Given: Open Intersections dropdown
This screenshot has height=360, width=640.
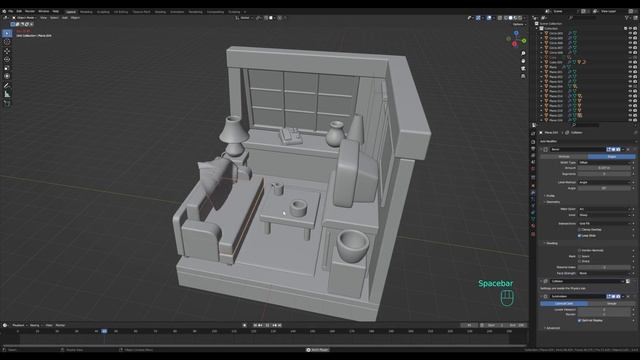Looking at the screenshot, I should point(604,224).
